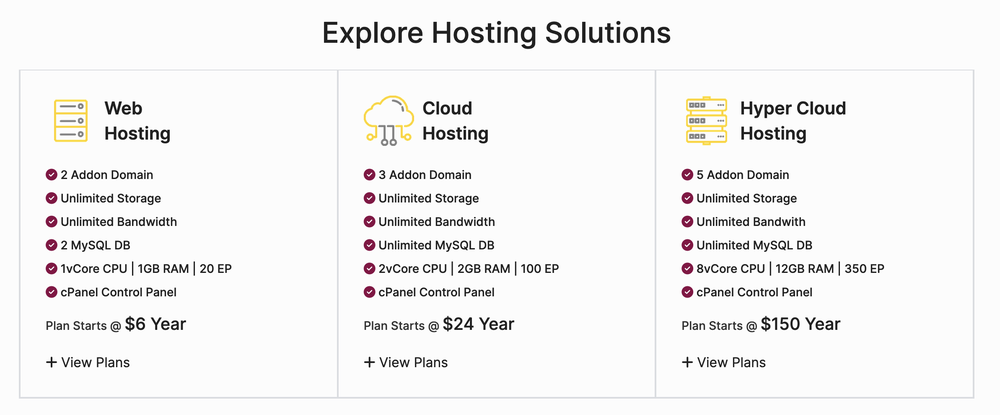This screenshot has height=415, width=1000.
Task: Click check icon beside Unlimited Bandwith in Hyper Cloud
Action: (x=688, y=221)
